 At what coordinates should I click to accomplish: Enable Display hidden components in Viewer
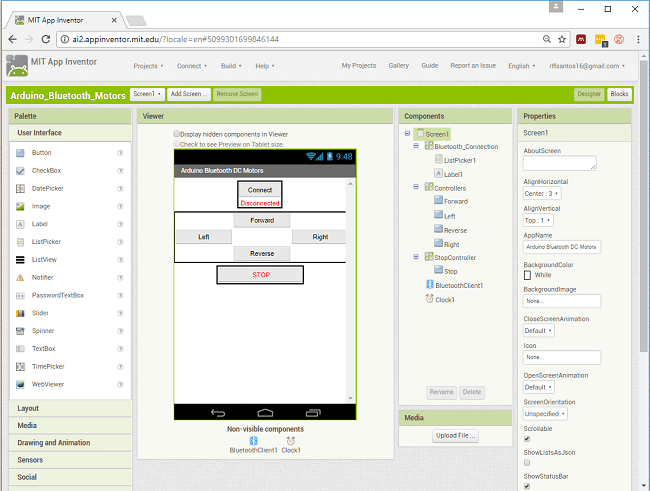[x=177, y=133]
